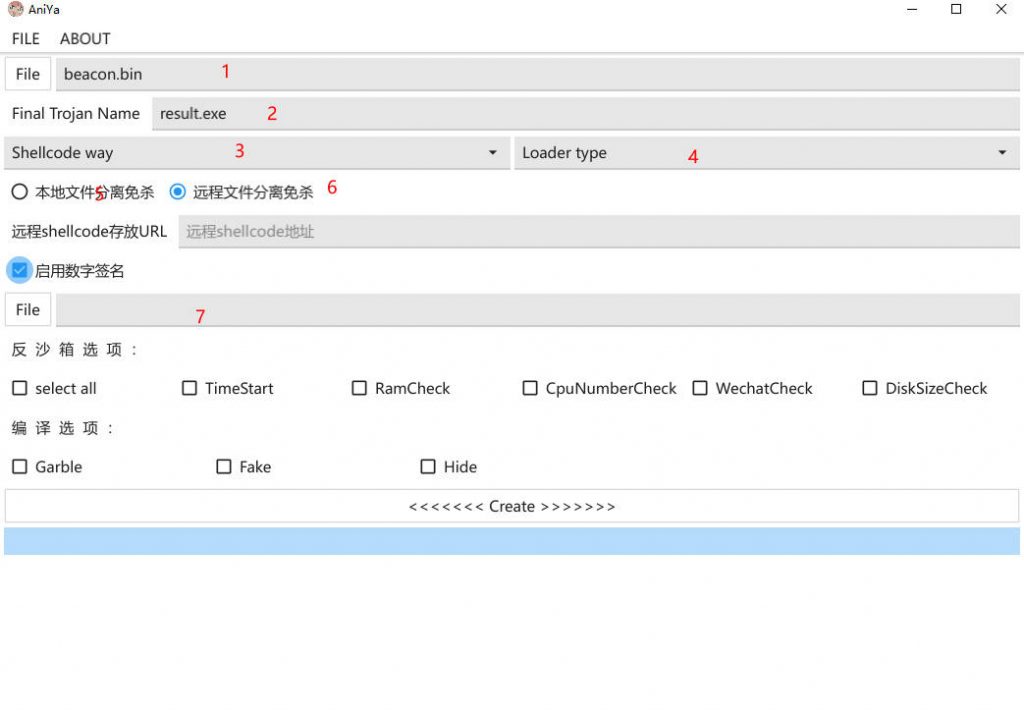Image resolution: width=1024 pixels, height=712 pixels.
Task: Focus the 远程shellcode地址 URL input field
Action: point(599,231)
